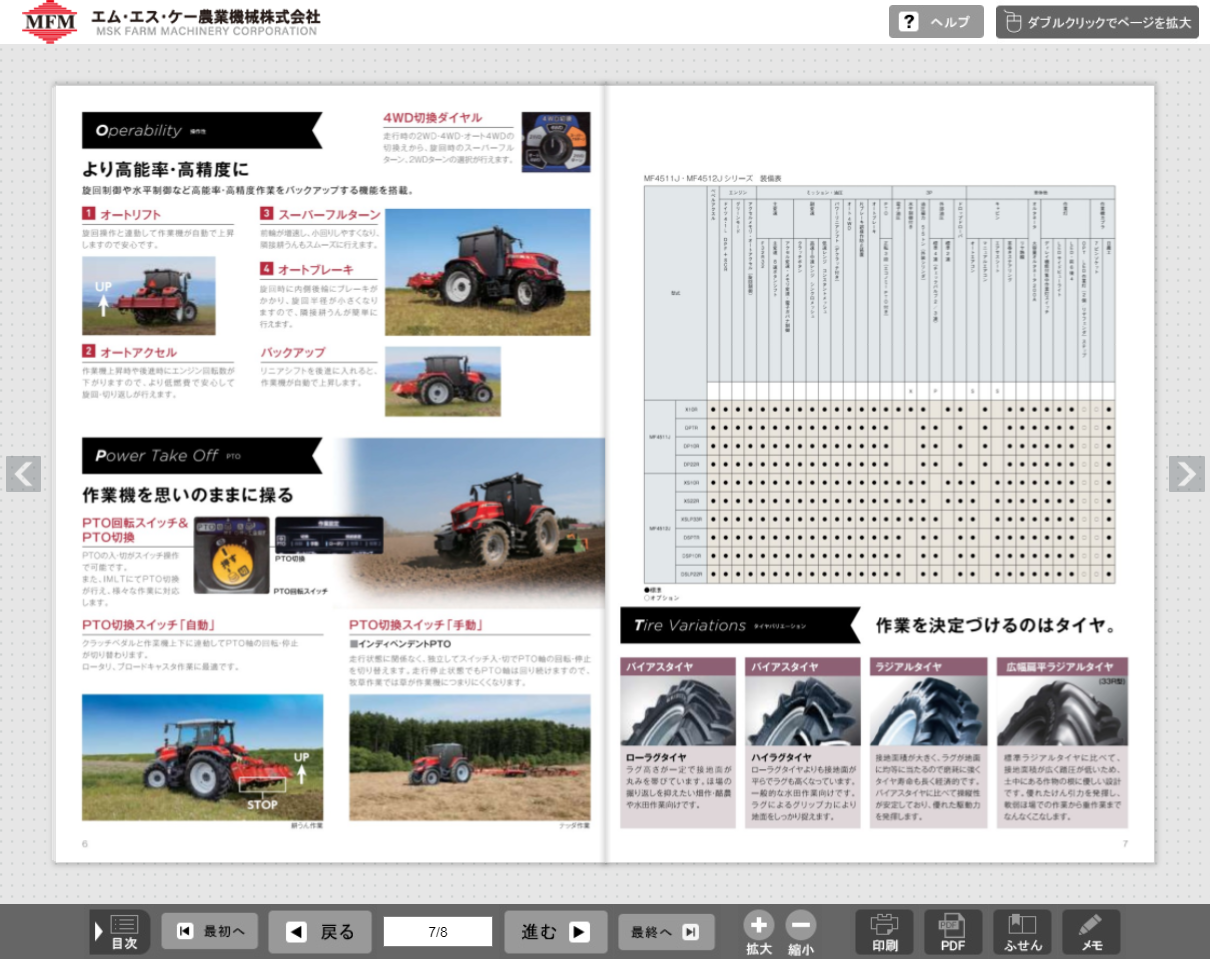Jump to last page with 最終へ
Image resolution: width=1210 pixels, height=959 pixels.
click(666, 932)
